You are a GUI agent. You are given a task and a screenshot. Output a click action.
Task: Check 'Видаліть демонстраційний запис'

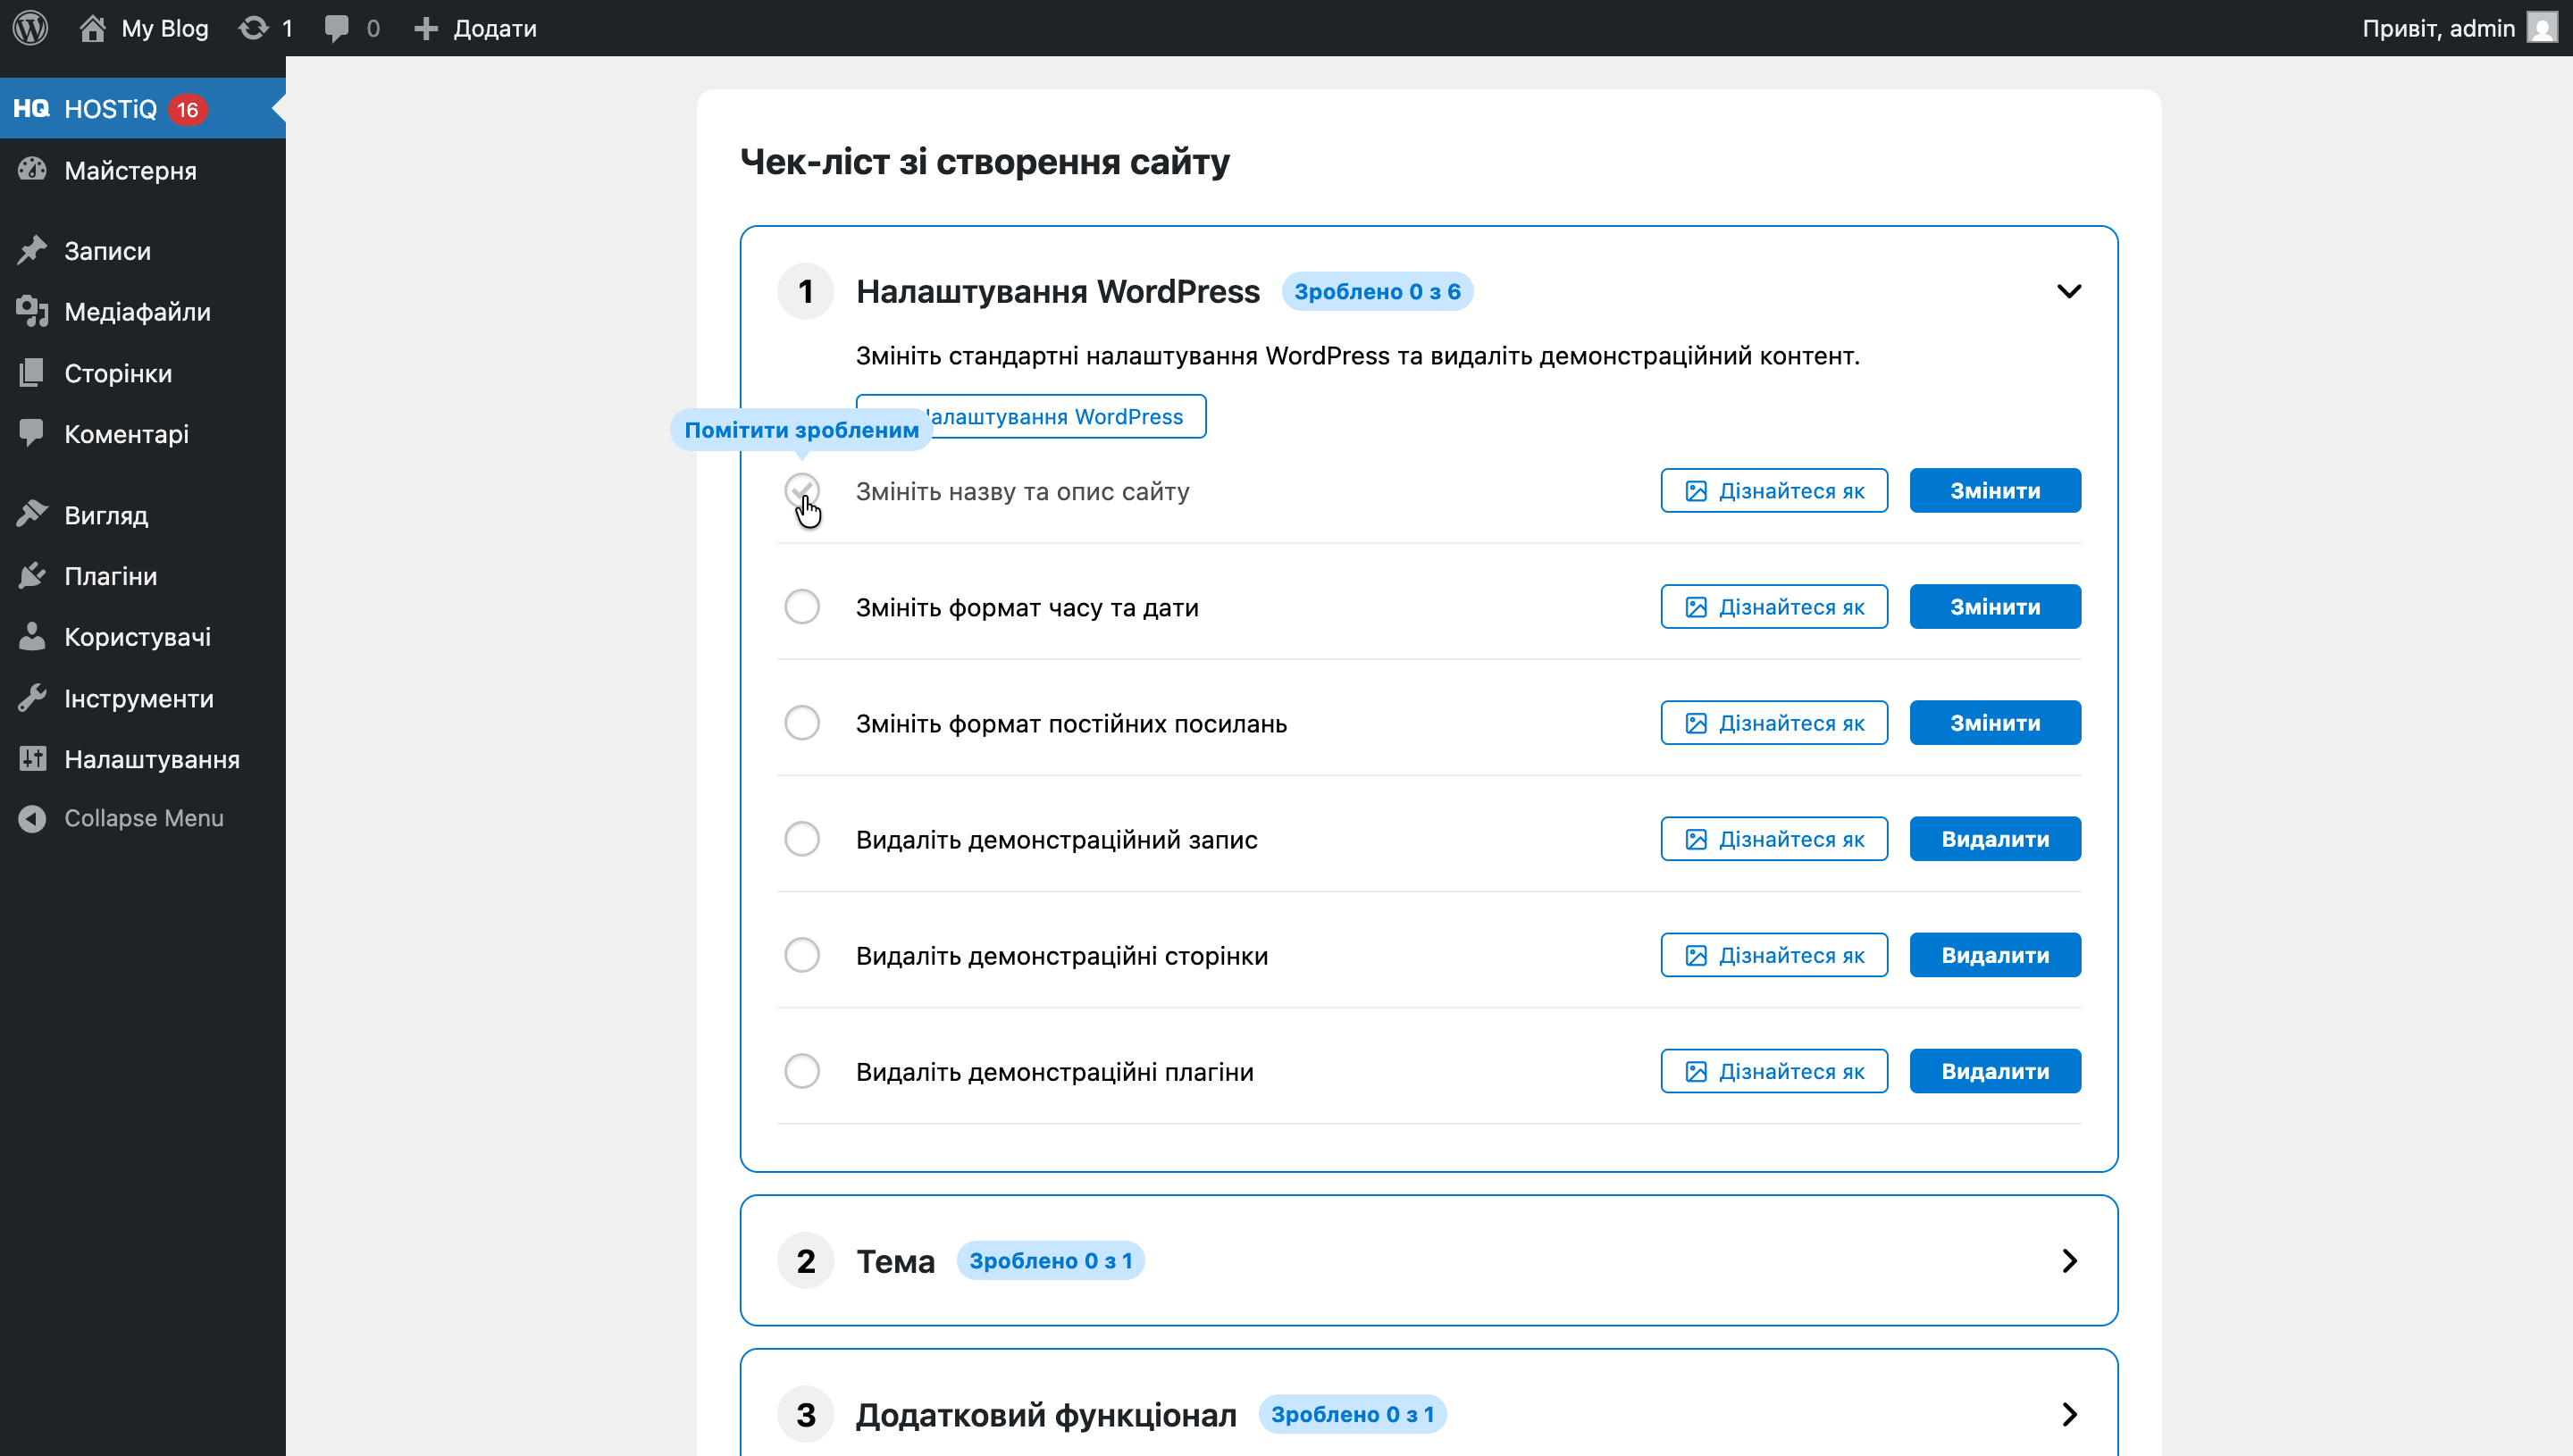tap(802, 838)
